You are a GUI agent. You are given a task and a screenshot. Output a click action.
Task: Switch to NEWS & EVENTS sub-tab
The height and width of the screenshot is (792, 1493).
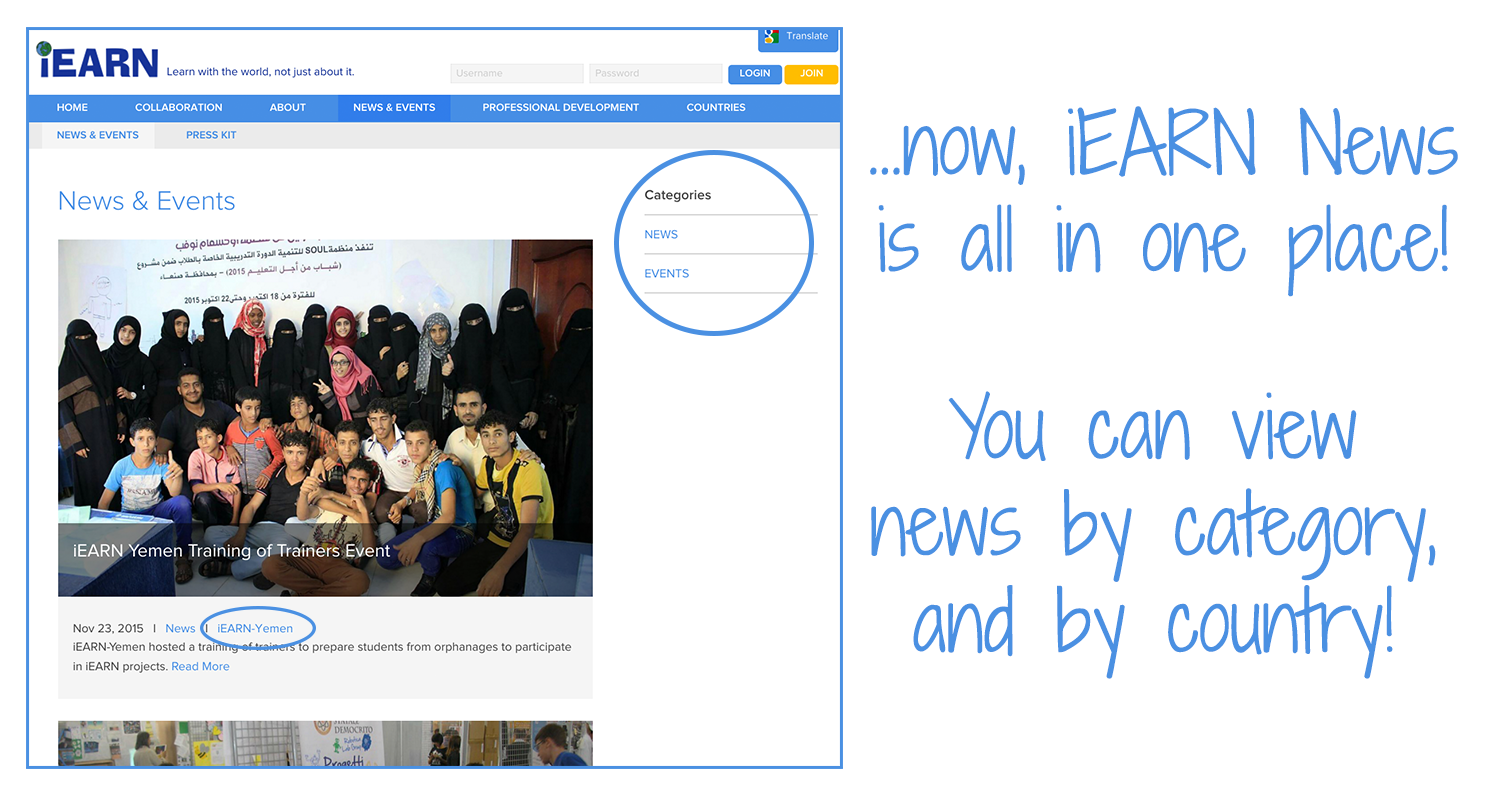(98, 135)
